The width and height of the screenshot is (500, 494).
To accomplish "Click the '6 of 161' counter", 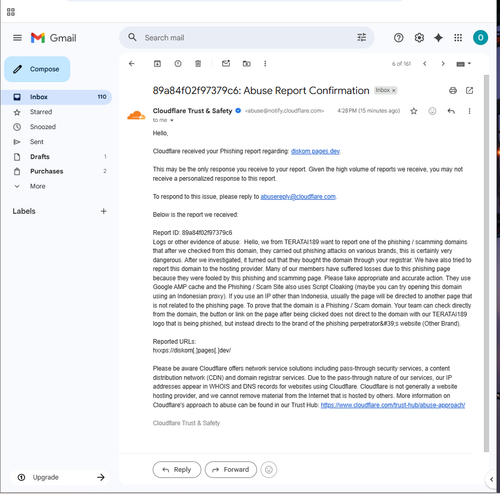I will (401, 64).
